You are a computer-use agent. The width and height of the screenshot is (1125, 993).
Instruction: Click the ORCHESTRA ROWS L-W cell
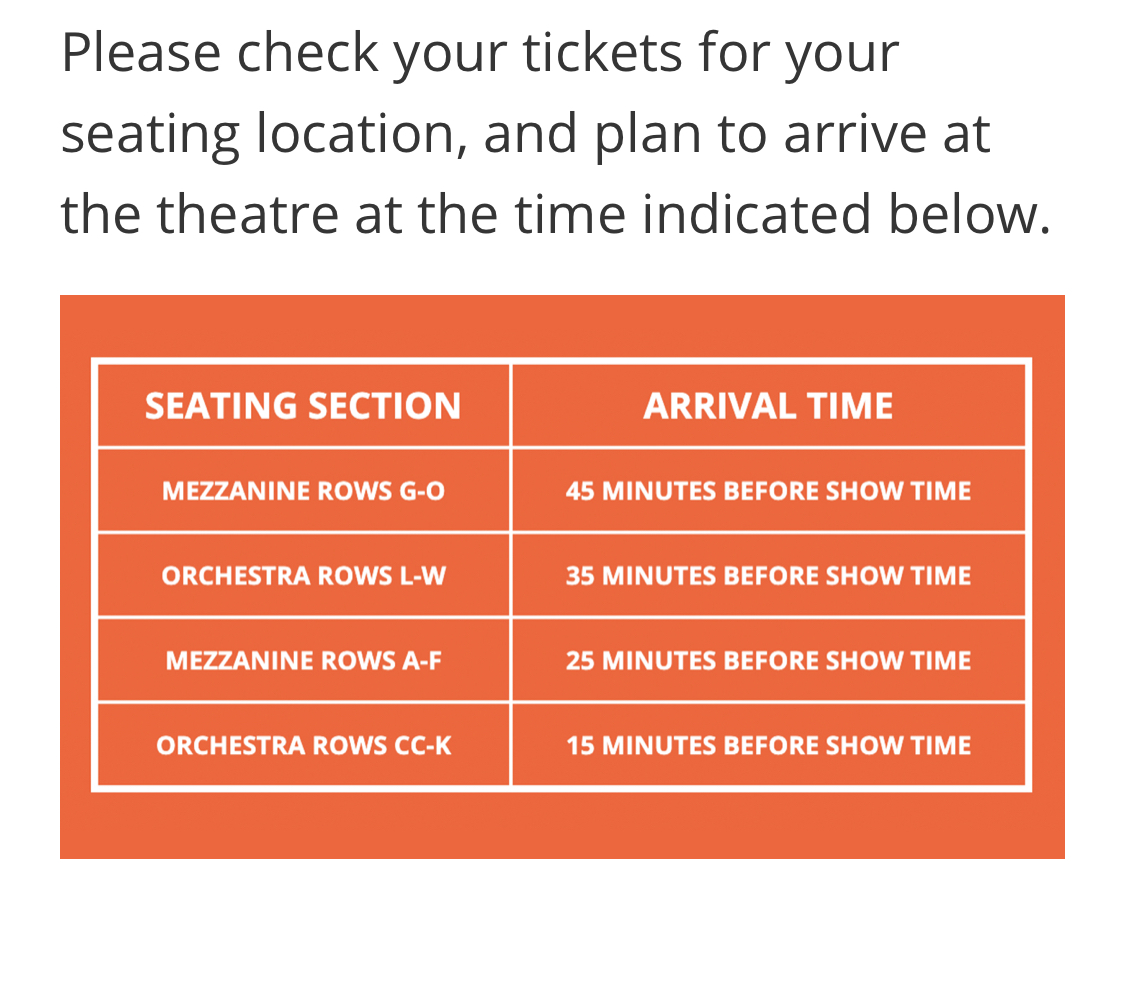[303, 576]
